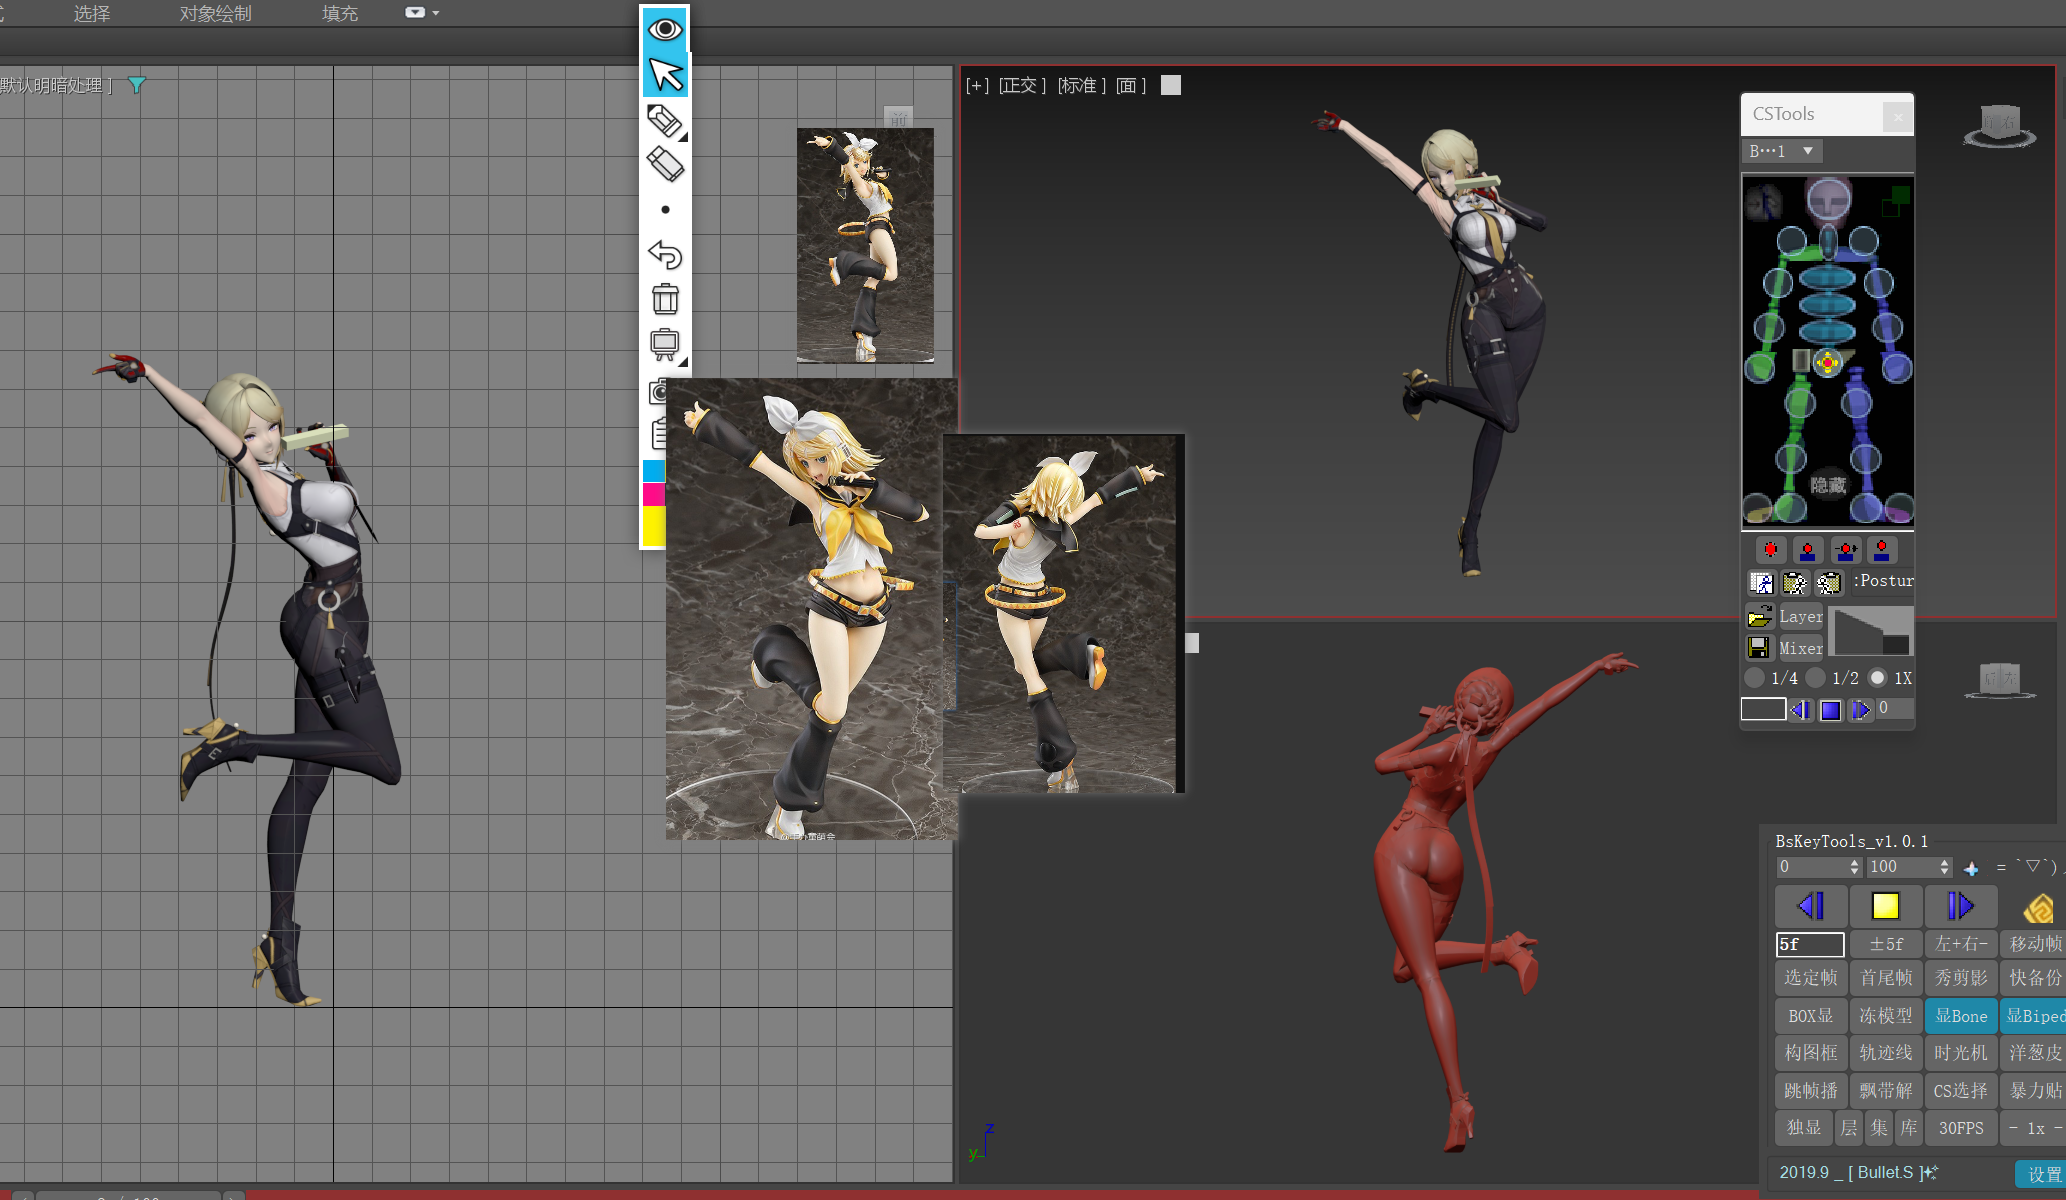
Task: Open the 选择 tab
Action: (92, 14)
